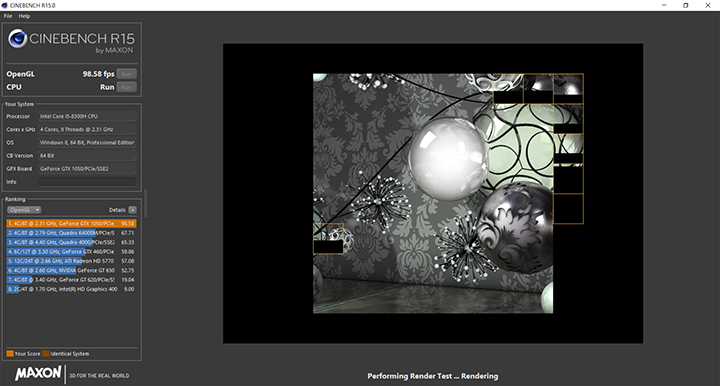Click the orange Your Score legend swatch
Viewport: 720px width, 386px height.
click(10, 353)
